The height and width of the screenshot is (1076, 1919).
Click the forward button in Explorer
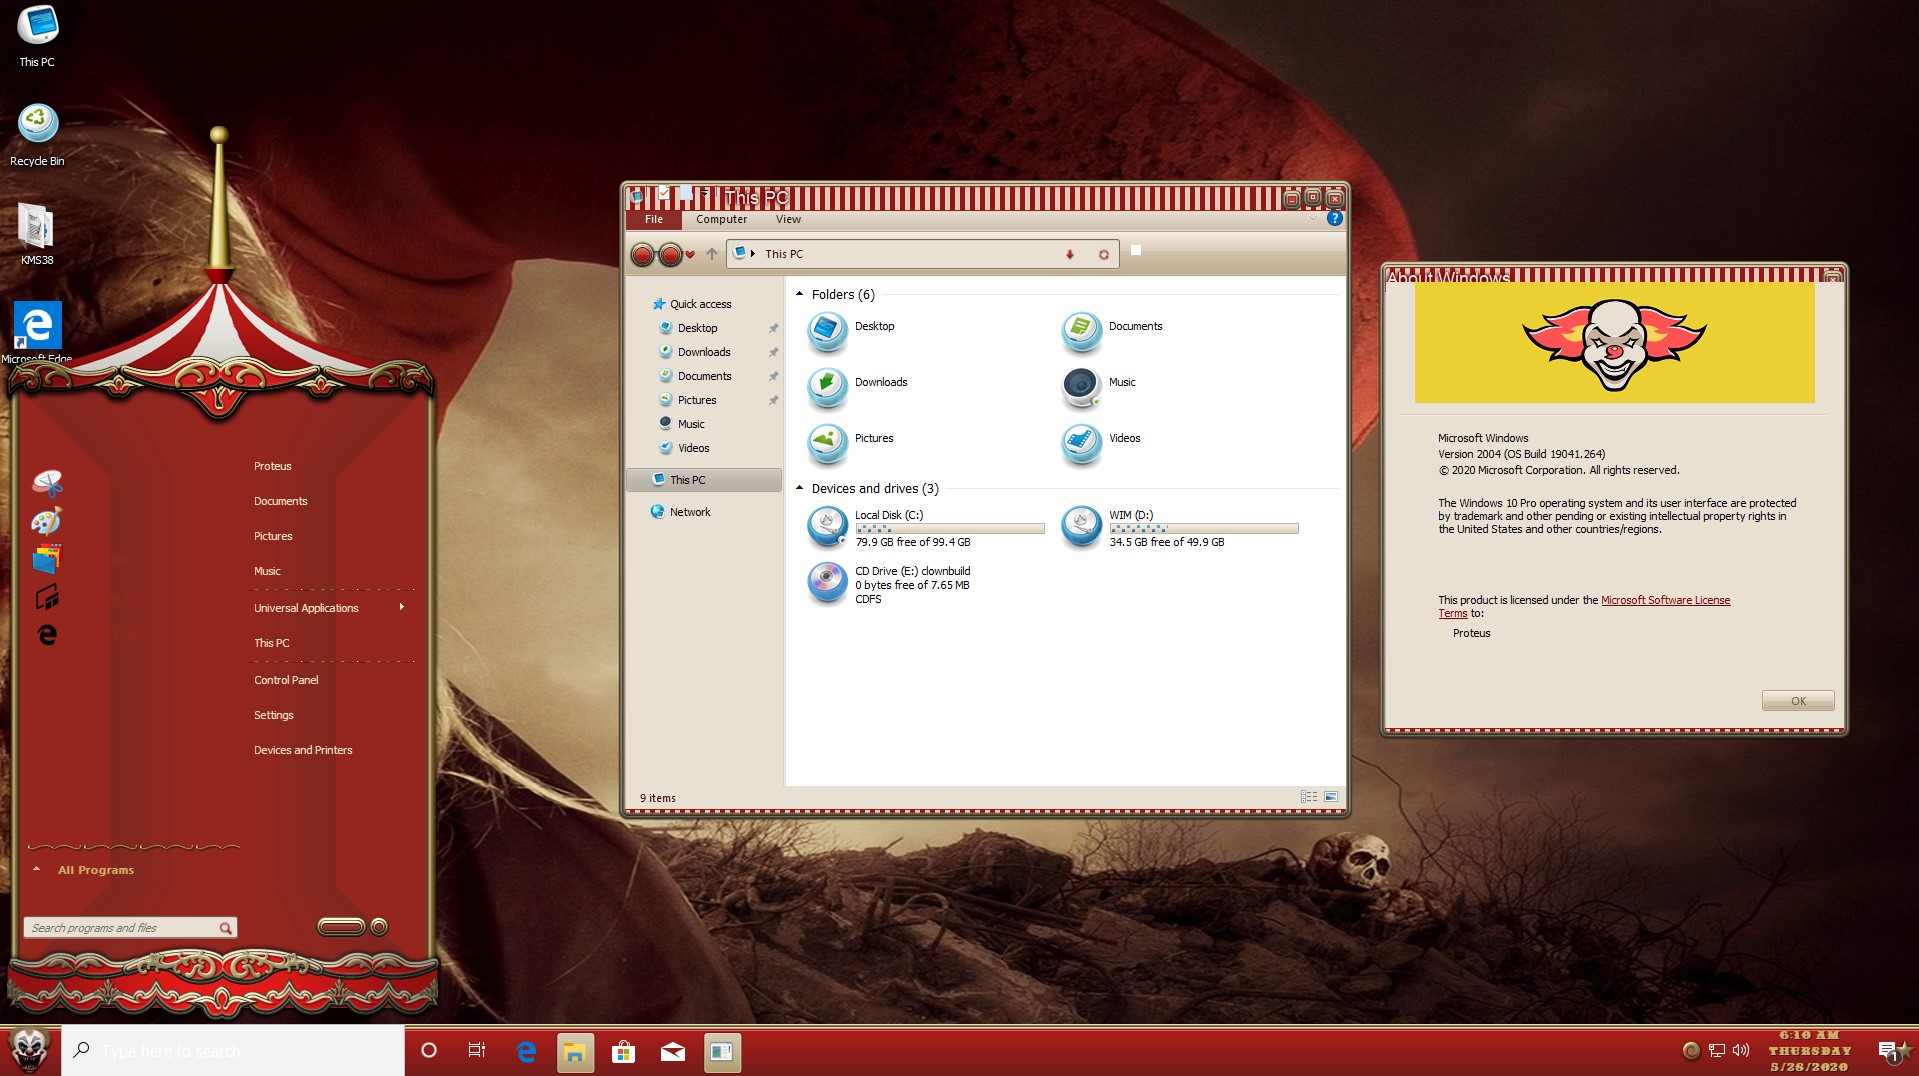[670, 255]
